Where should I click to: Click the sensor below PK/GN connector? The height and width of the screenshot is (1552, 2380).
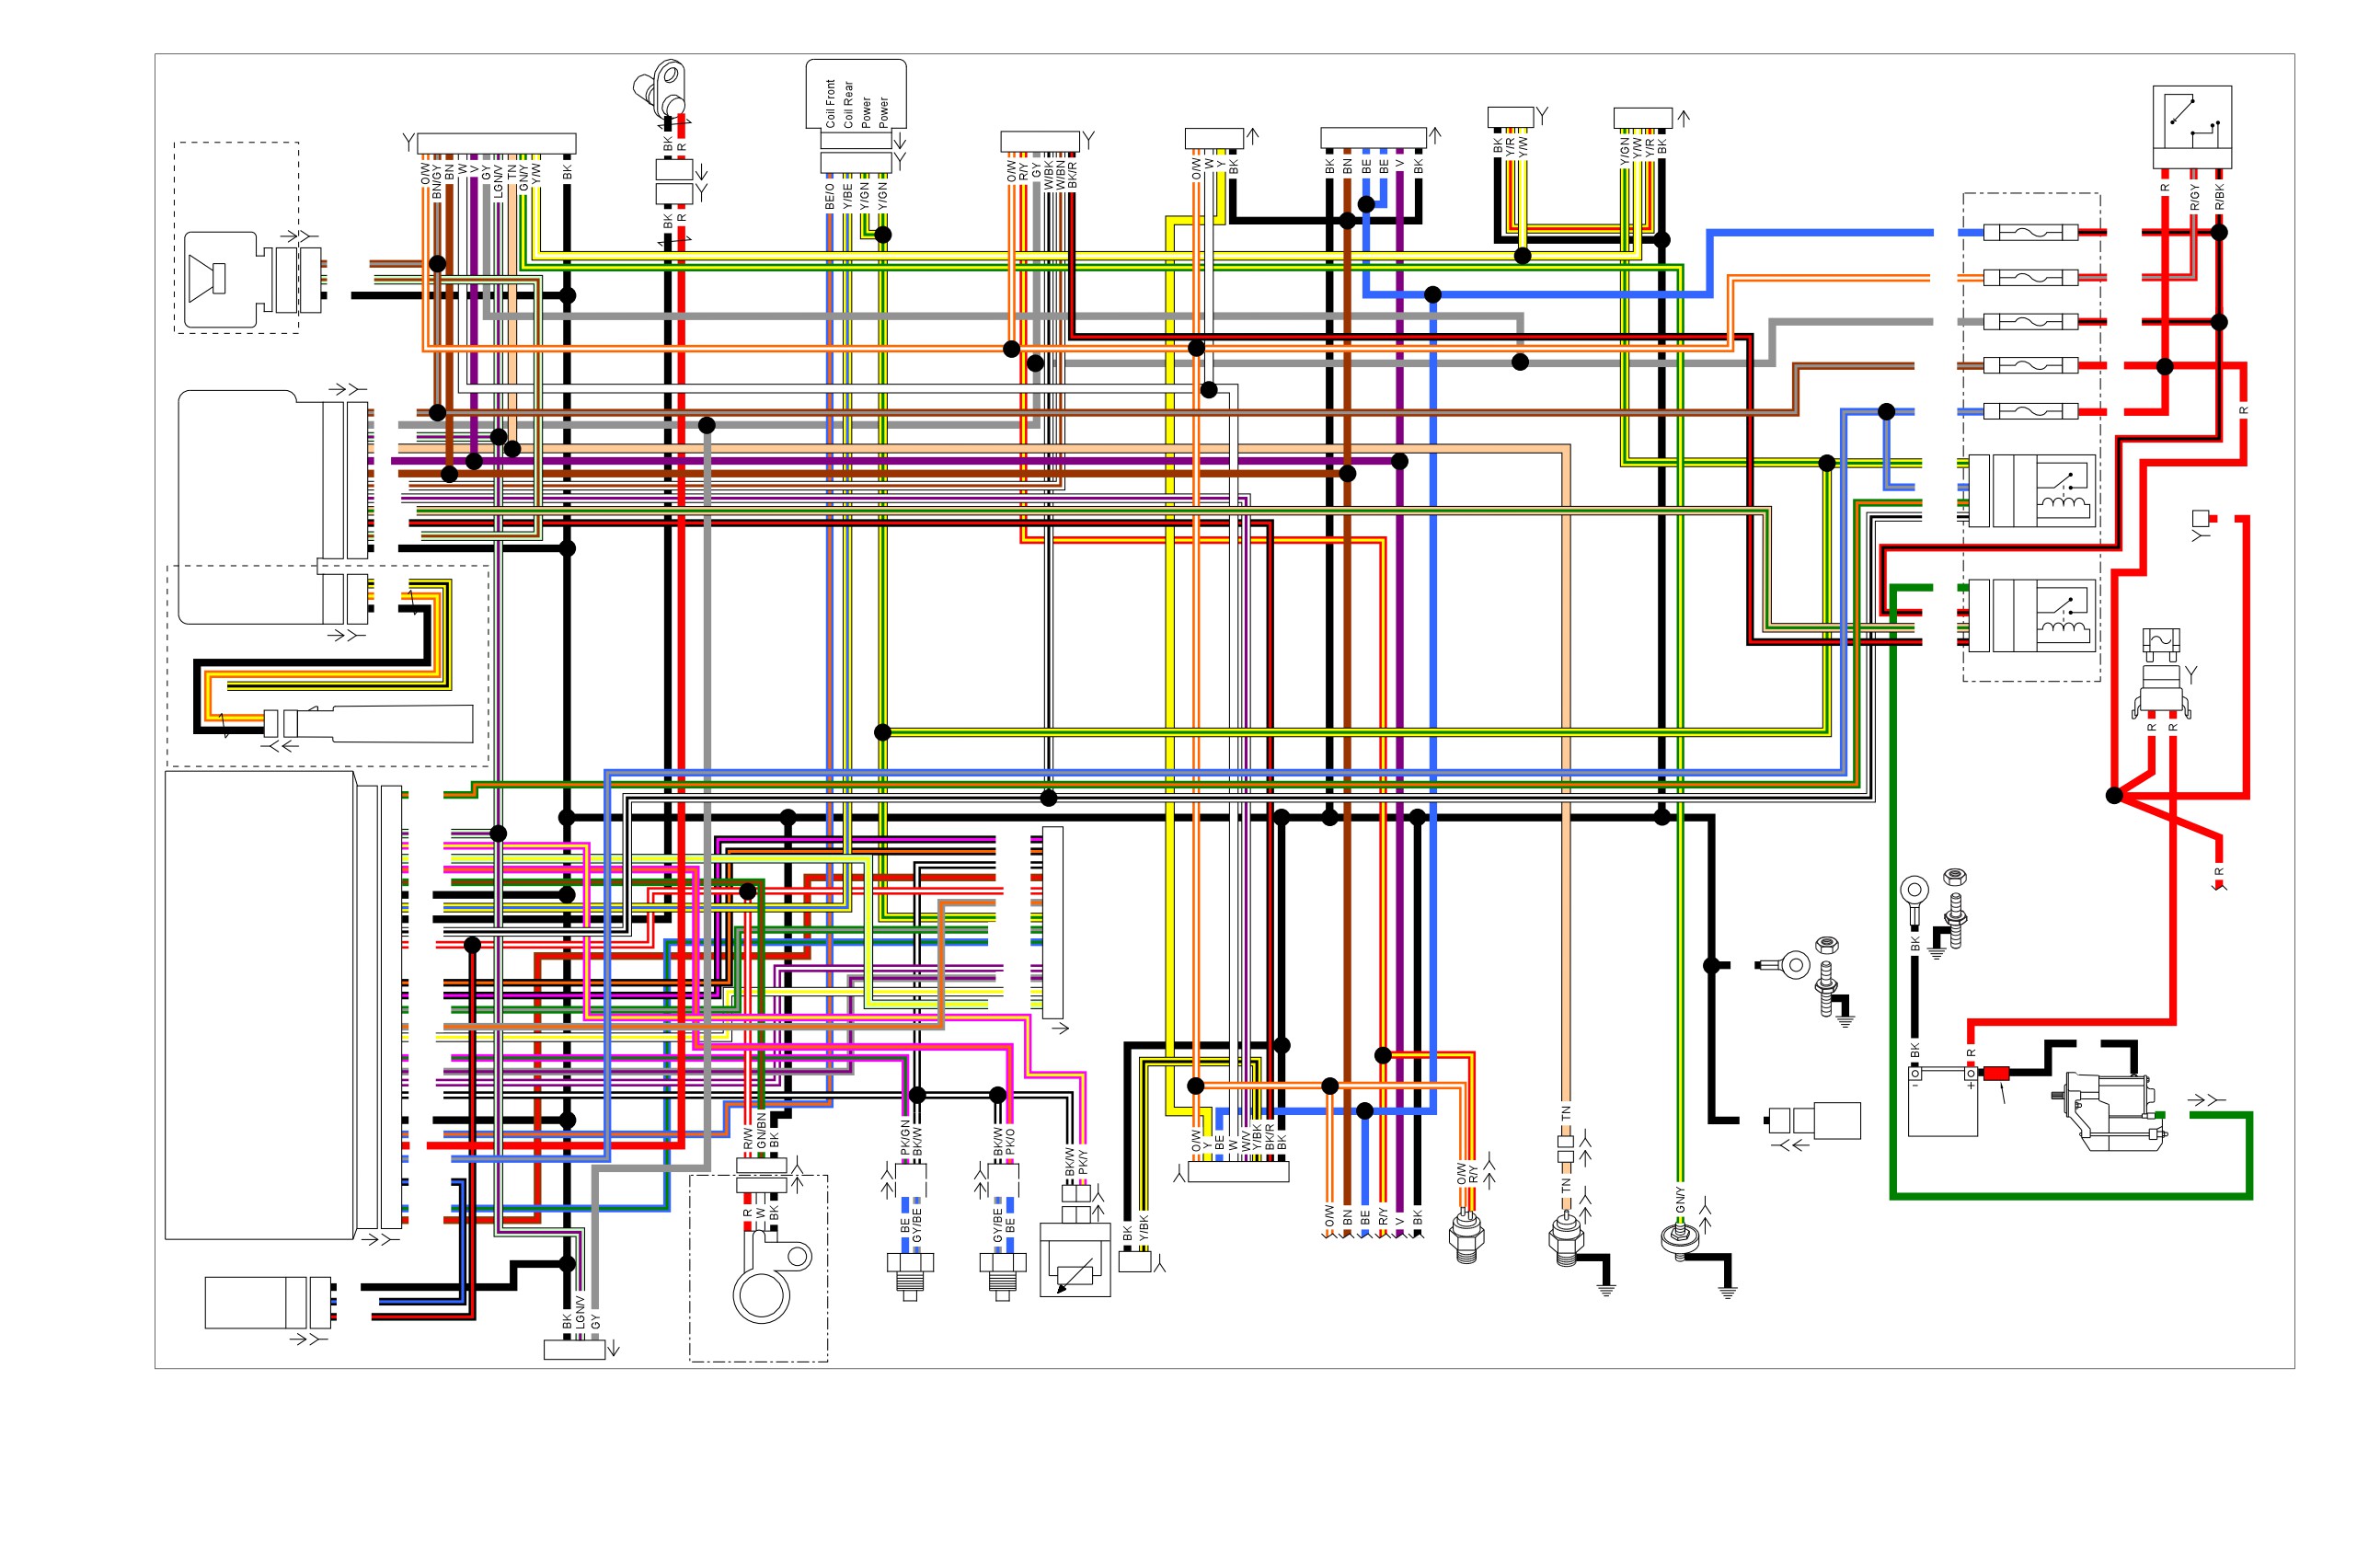[x=909, y=1276]
